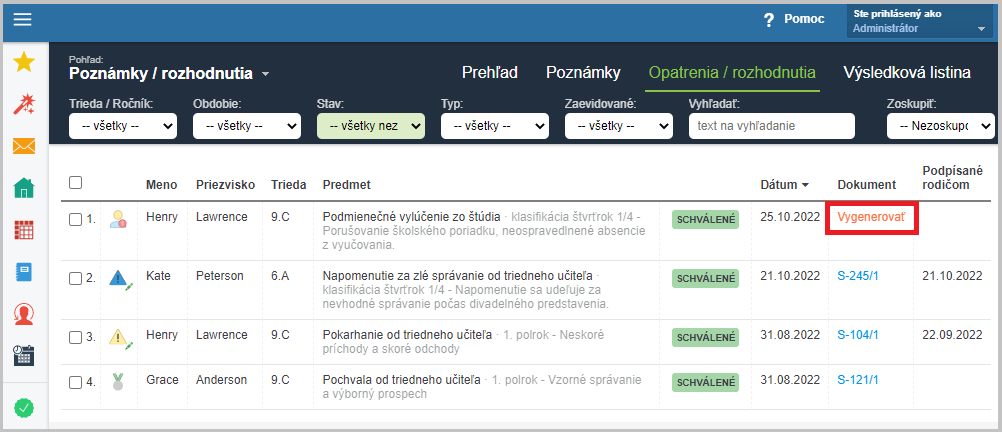Open the Administrátor account dropdown
1002x432 pixels.
click(x=920, y=22)
